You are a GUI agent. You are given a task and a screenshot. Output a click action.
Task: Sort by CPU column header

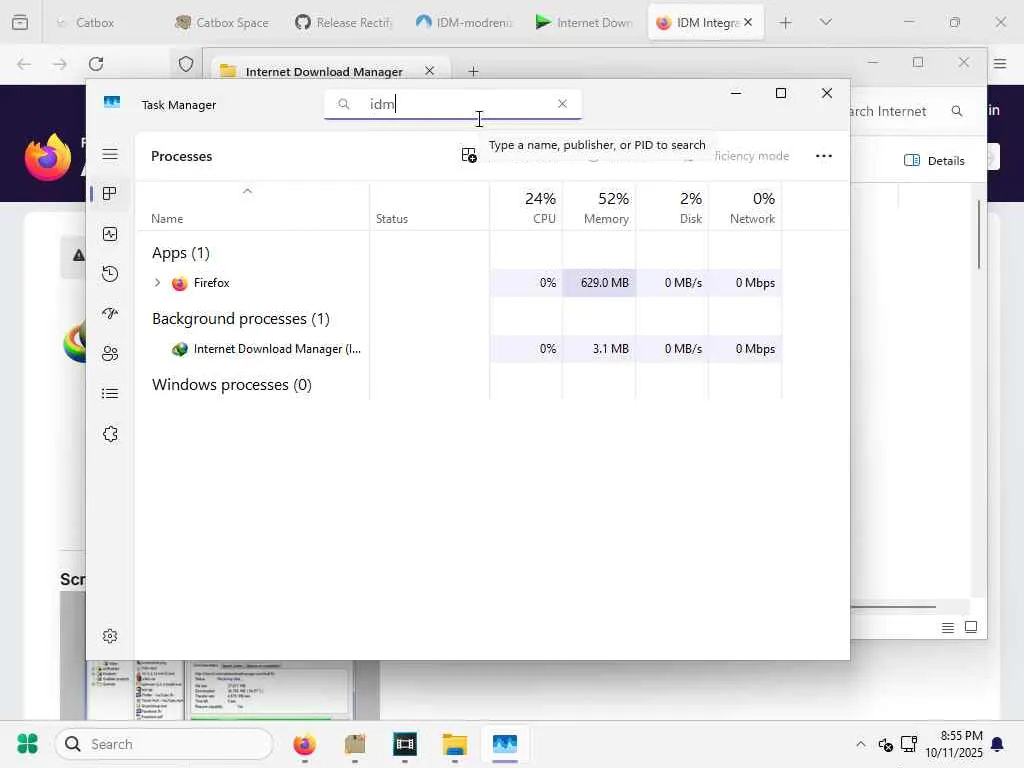[526, 207]
